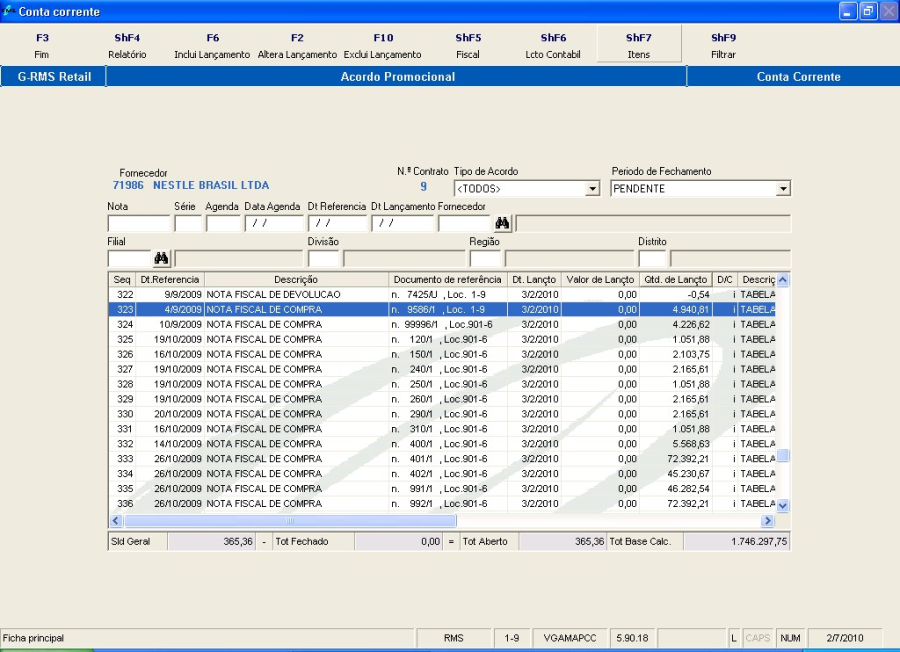Click the F3 Fim toolbar button
The image size is (900, 652).
click(x=41, y=46)
